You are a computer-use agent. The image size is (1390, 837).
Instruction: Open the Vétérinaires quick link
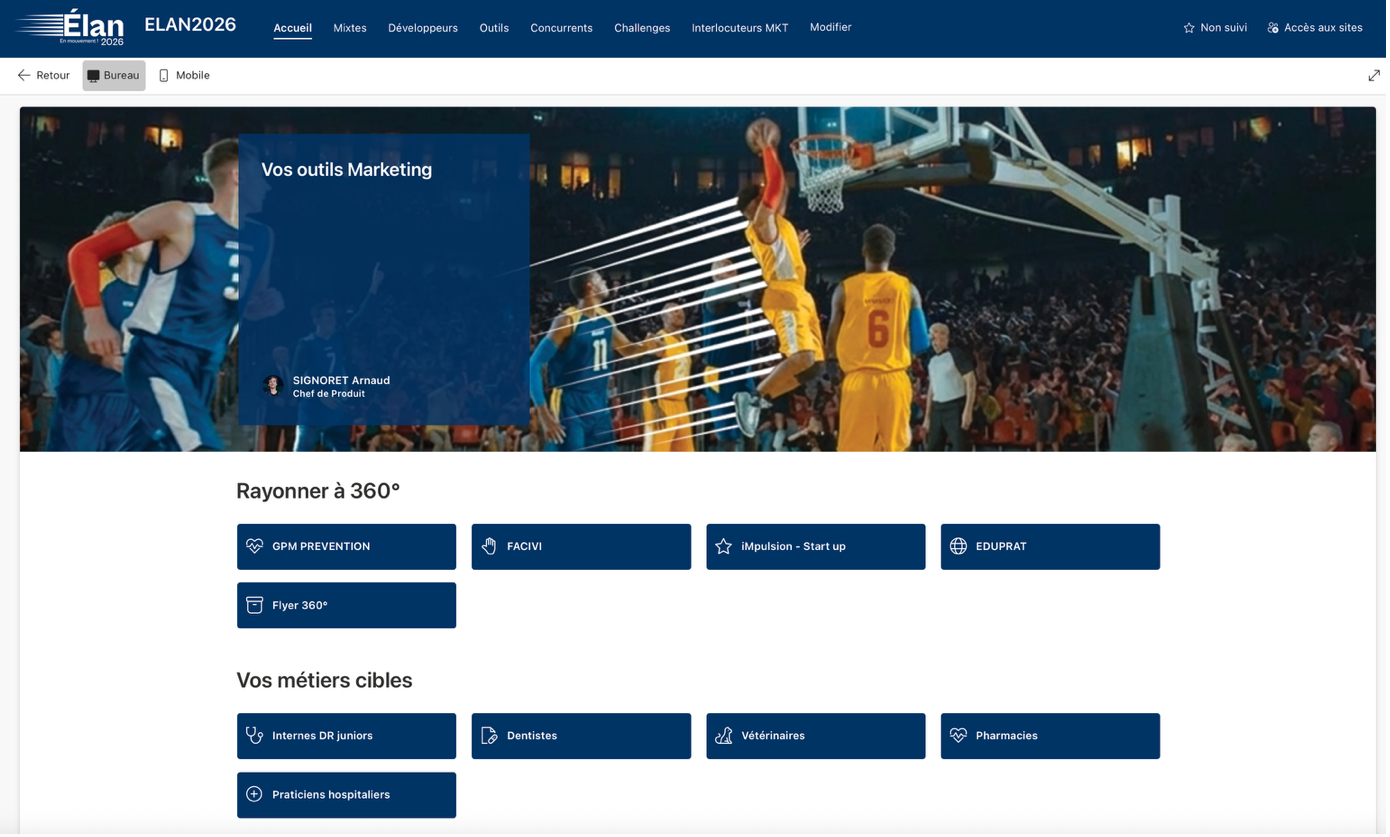(x=815, y=736)
